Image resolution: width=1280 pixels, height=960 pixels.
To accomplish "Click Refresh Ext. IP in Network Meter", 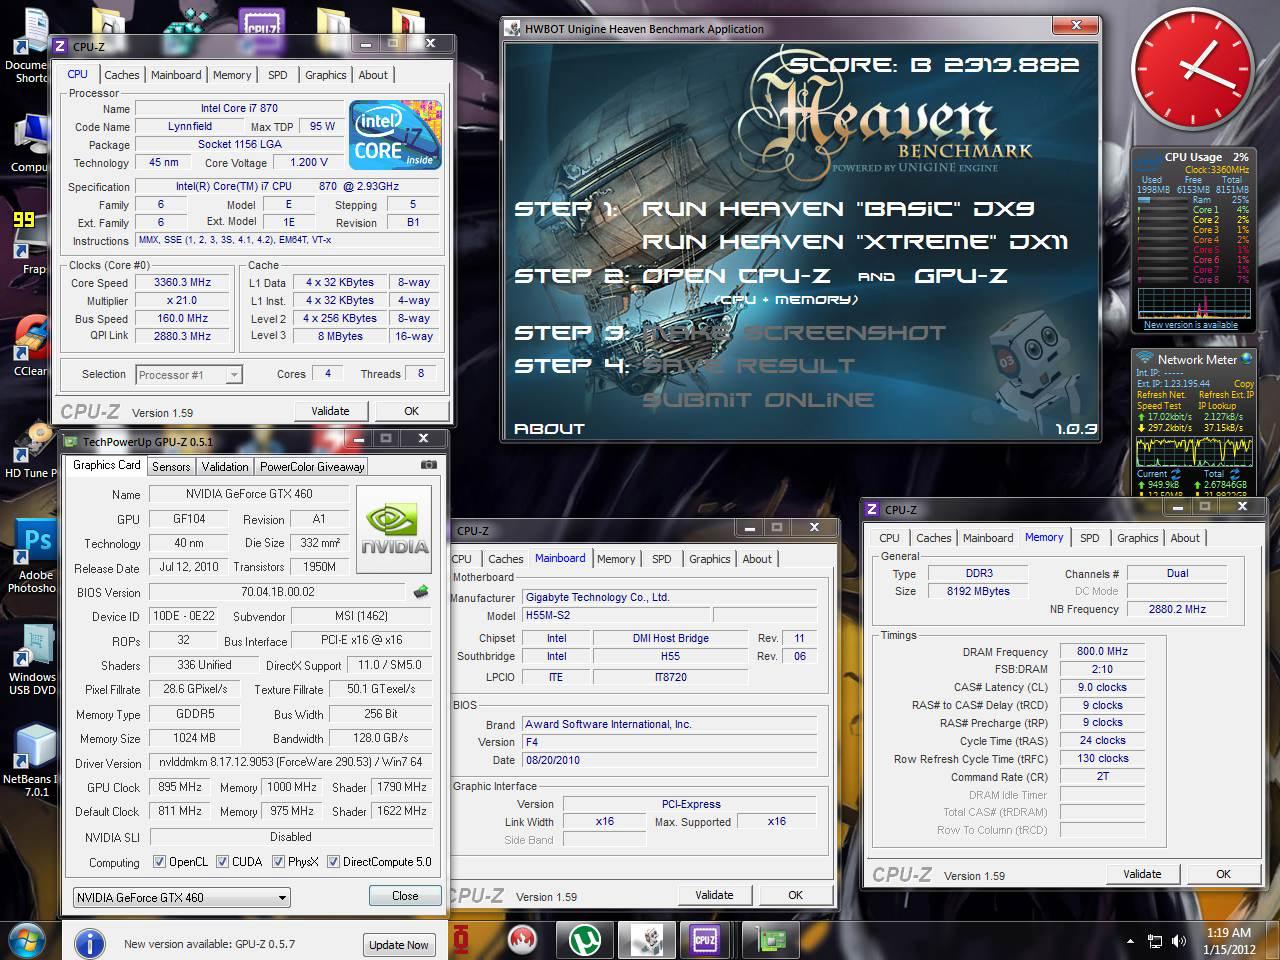I will 1227,395.
